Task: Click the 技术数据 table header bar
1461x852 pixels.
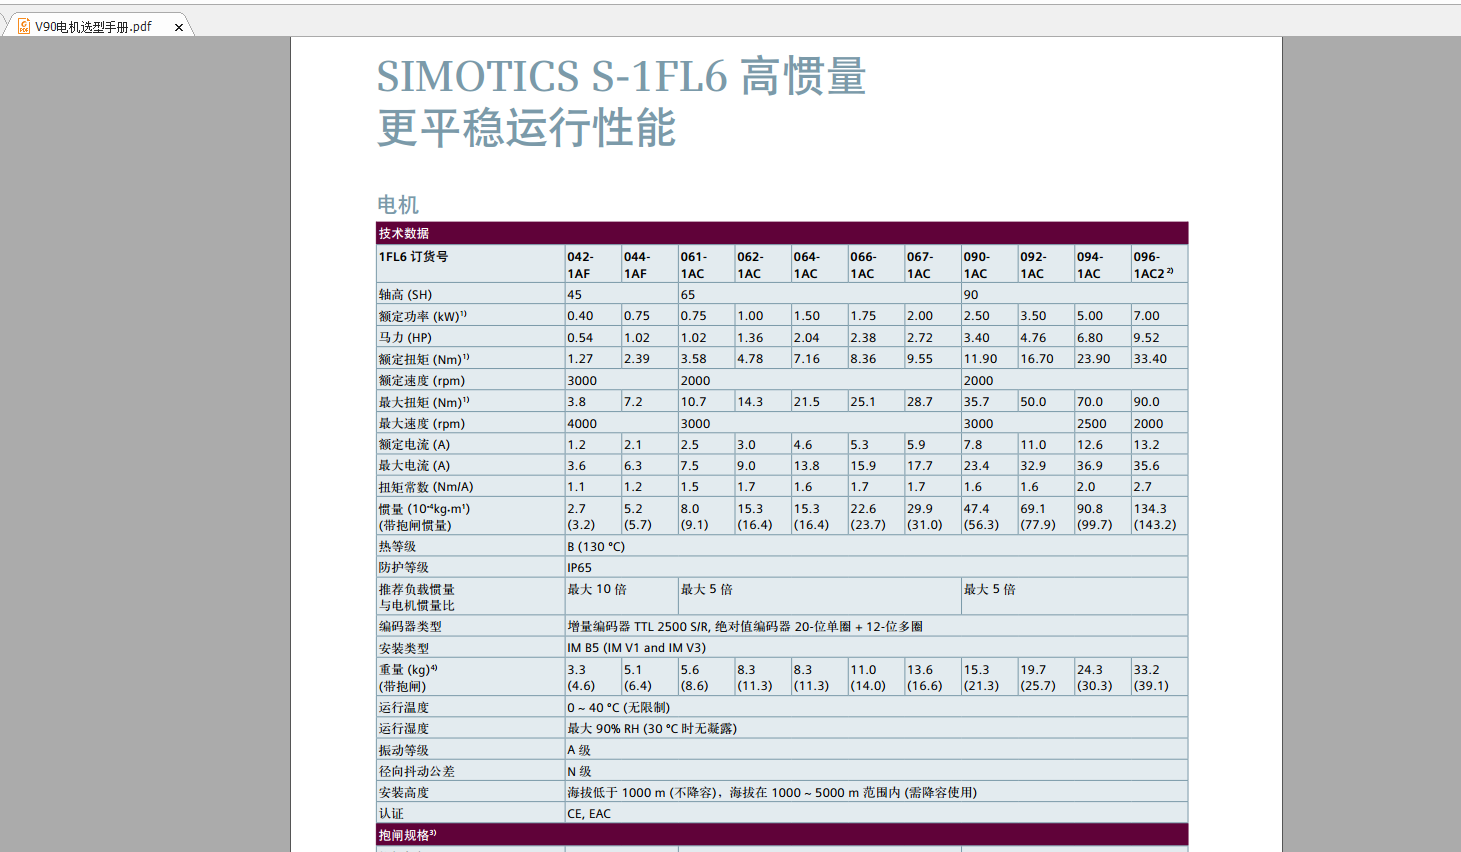Action: (781, 233)
